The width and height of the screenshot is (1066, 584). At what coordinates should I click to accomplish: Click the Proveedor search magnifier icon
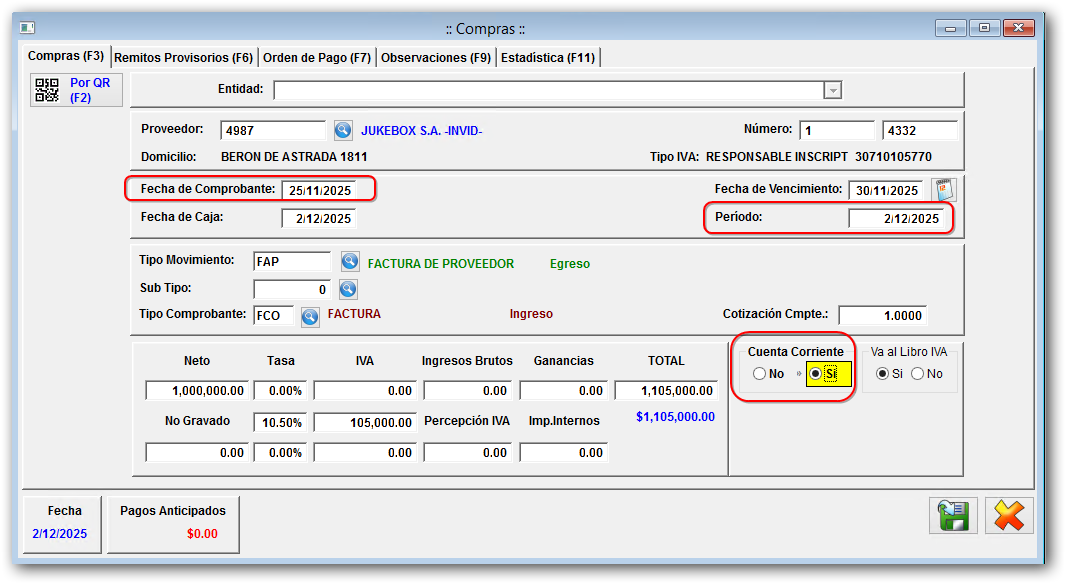343,130
